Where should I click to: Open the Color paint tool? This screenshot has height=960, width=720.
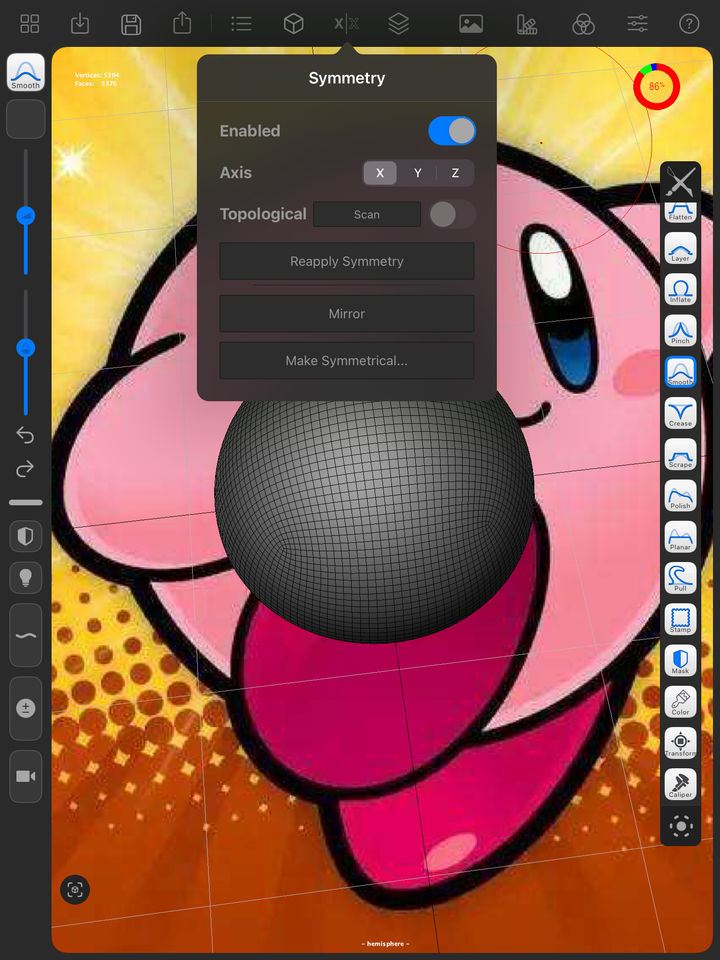pos(680,702)
